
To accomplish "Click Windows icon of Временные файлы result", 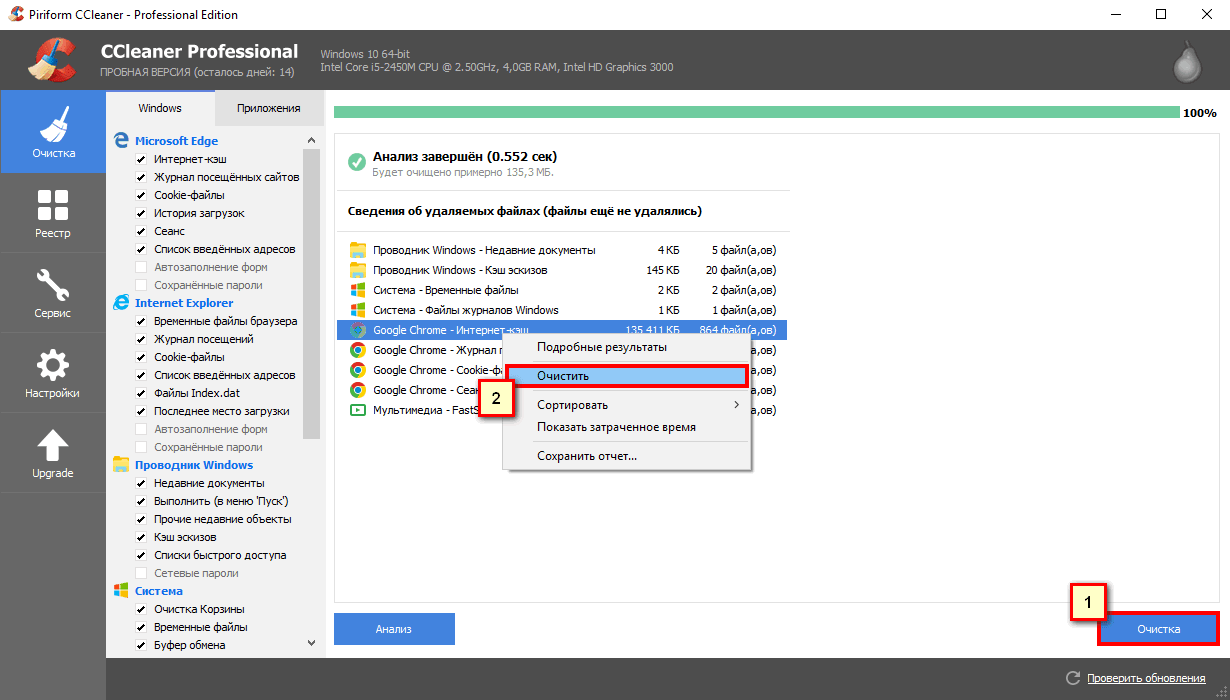I will [x=357, y=290].
